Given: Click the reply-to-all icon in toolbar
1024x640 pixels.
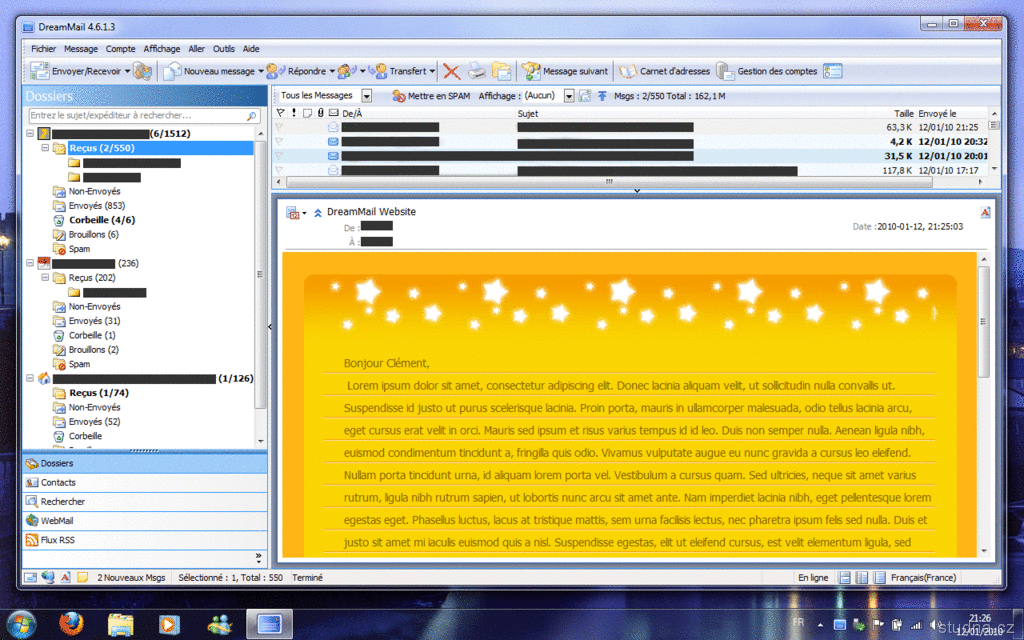Looking at the screenshot, I should tap(347, 71).
